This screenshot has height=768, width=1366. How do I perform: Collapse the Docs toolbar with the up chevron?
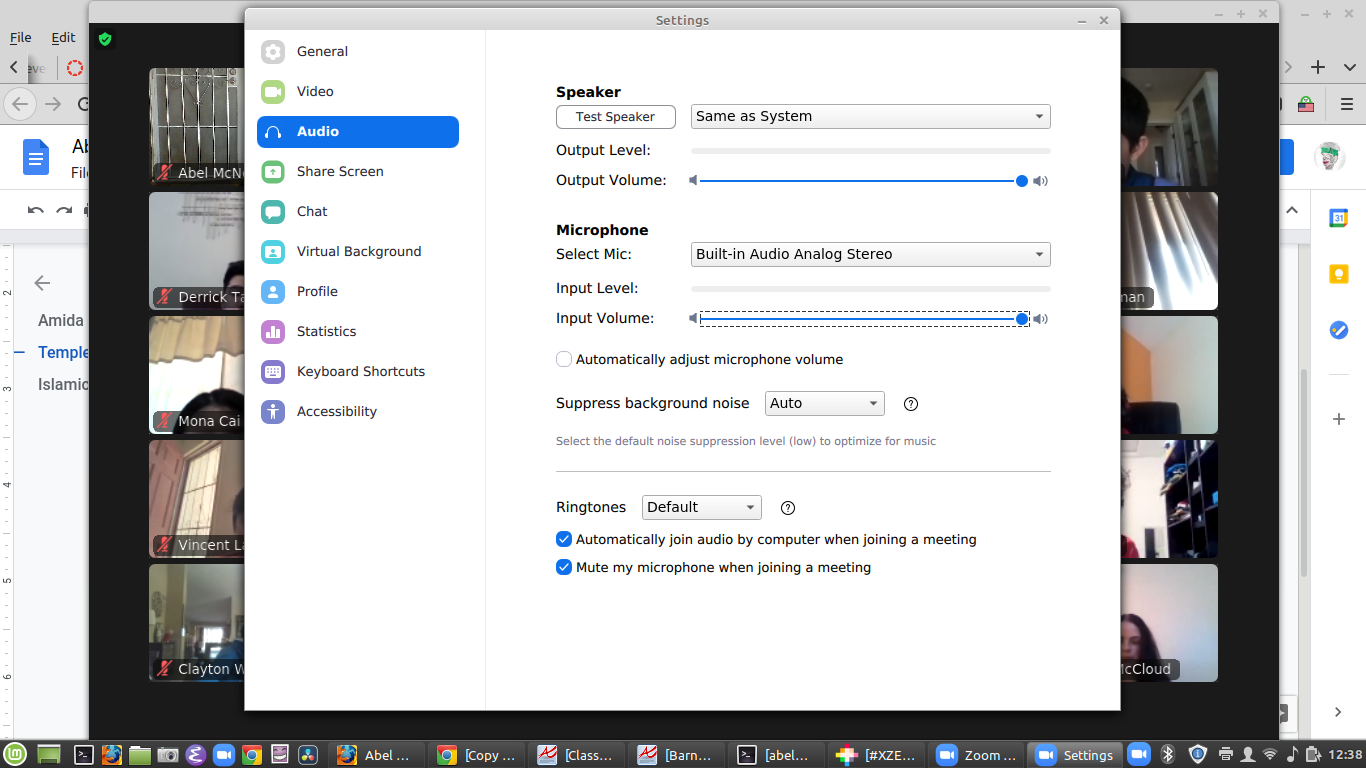(x=1292, y=210)
